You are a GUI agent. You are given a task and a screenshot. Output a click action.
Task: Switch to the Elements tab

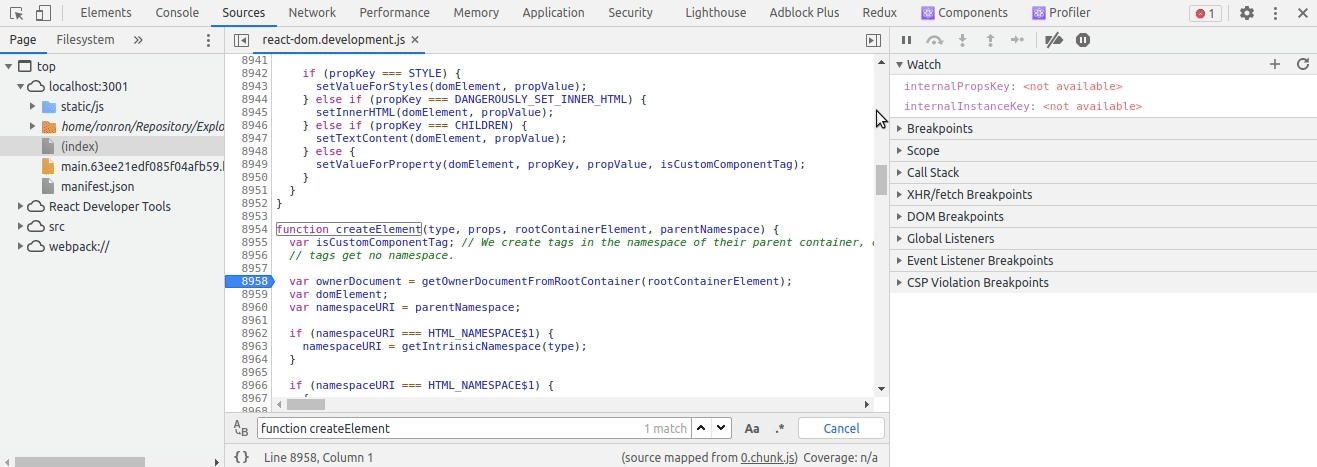[x=105, y=13]
